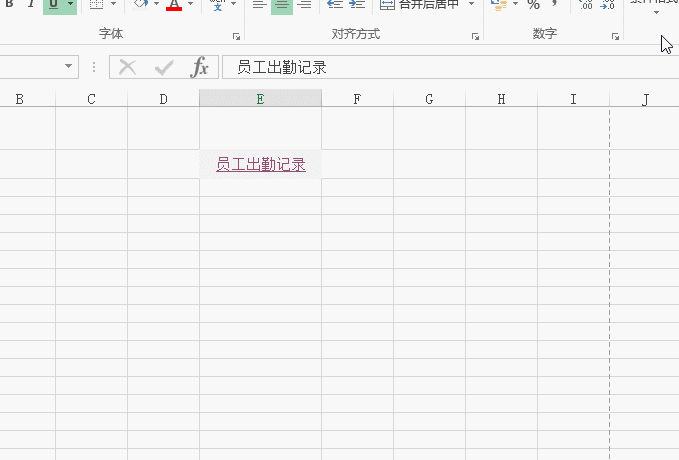Screen dimensions: 679x460
Task: Click the formula bar text 员工出勤记录
Action: pyautogui.click(x=282, y=68)
